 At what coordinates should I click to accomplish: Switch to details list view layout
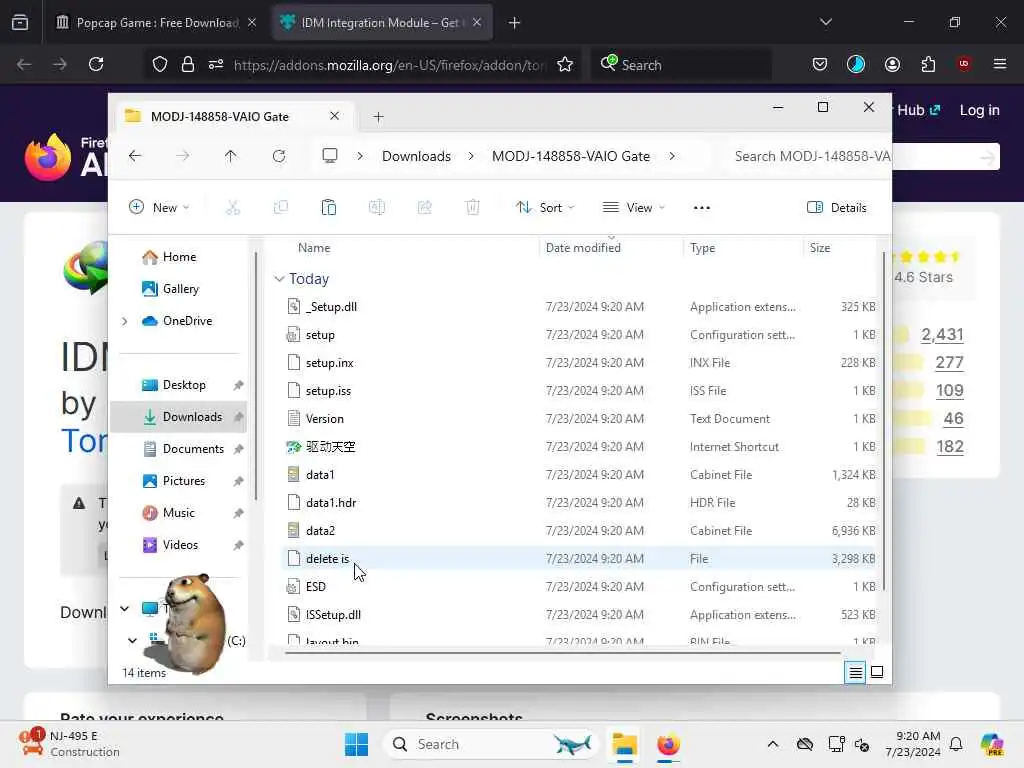(x=856, y=672)
